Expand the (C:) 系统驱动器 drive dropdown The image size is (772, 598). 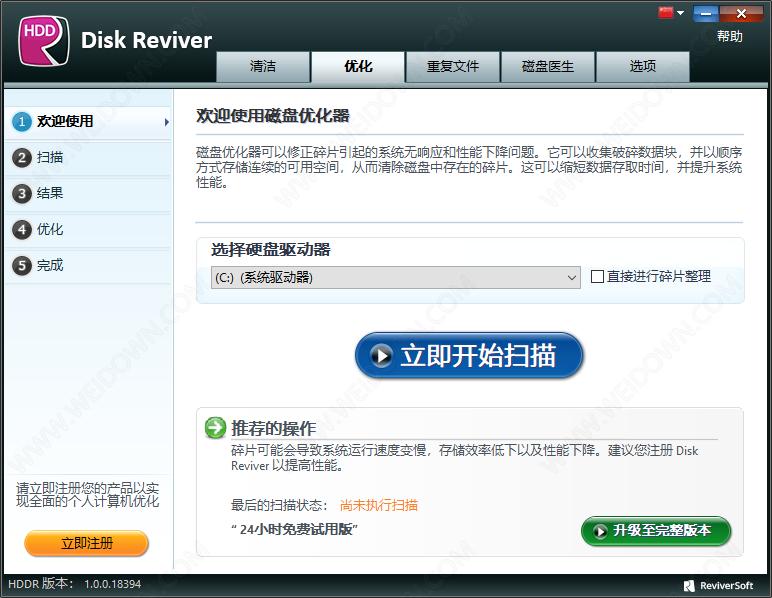point(396,278)
